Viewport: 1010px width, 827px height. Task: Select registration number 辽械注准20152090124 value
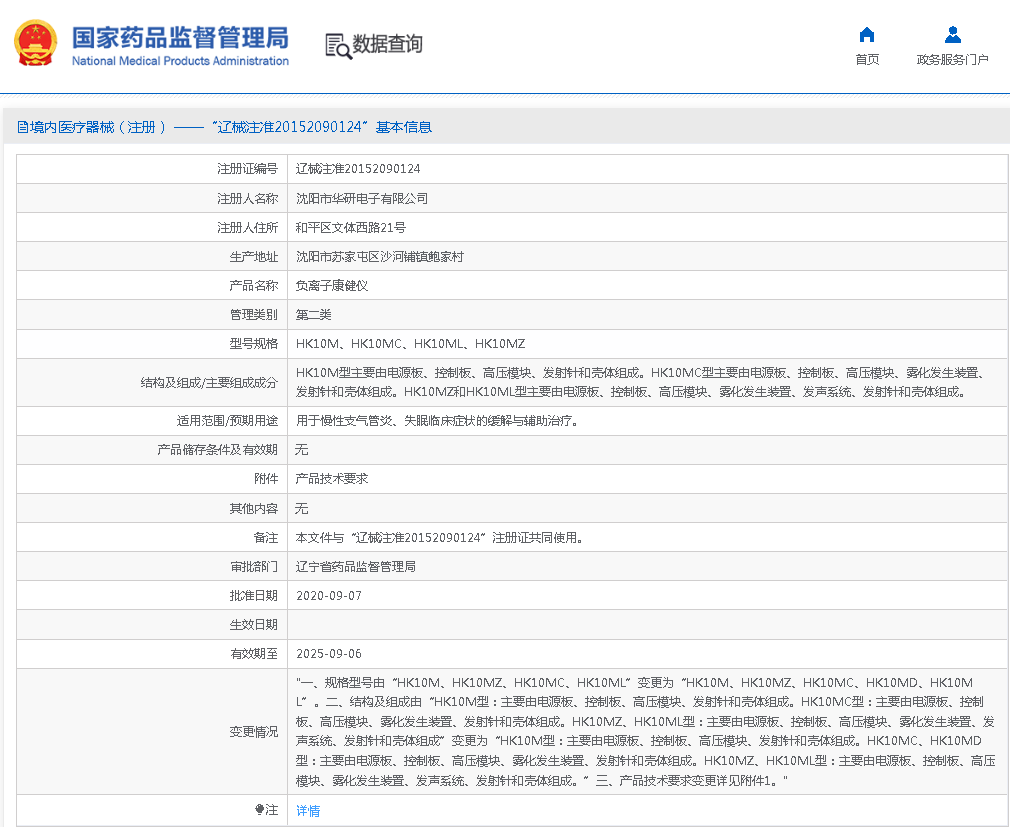358,169
